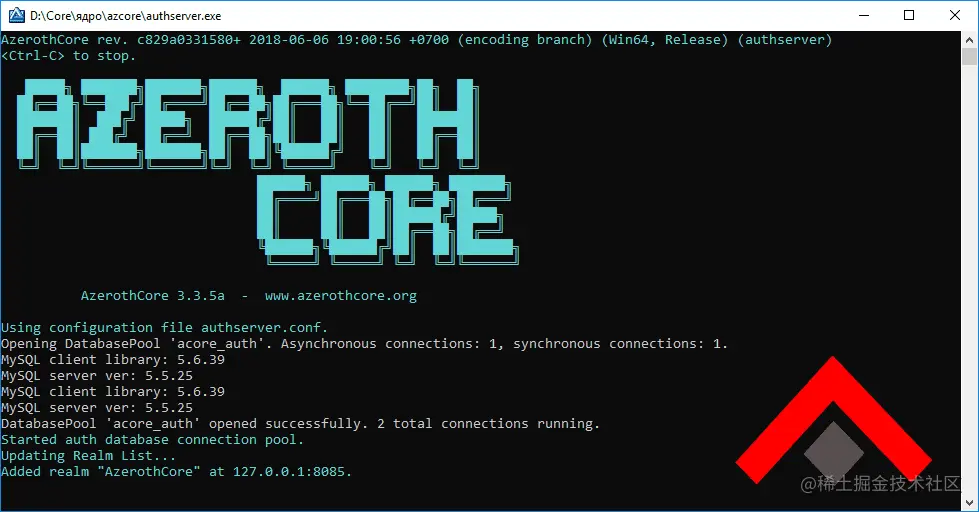The width and height of the screenshot is (979, 512).
Task: Click the CORE ASCII art banner
Action: click(x=388, y=219)
